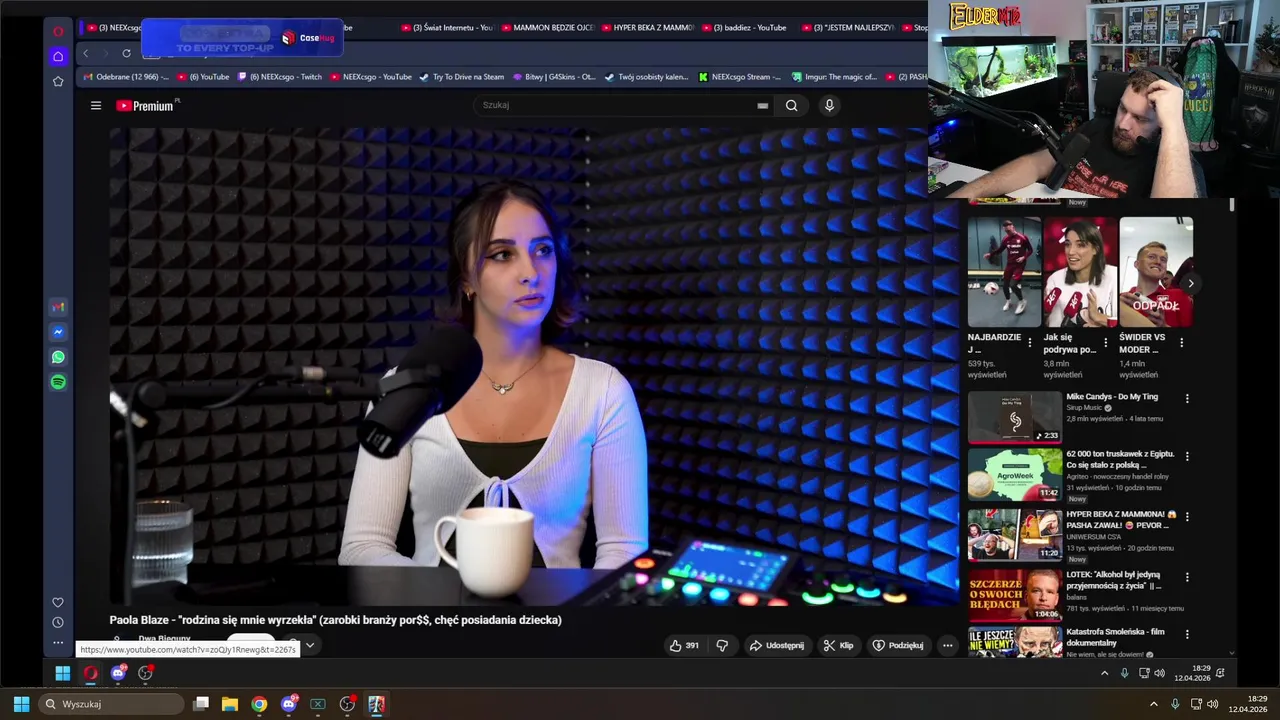Click the video title Paola Blaze text
The image size is (1280, 720).
335,620
